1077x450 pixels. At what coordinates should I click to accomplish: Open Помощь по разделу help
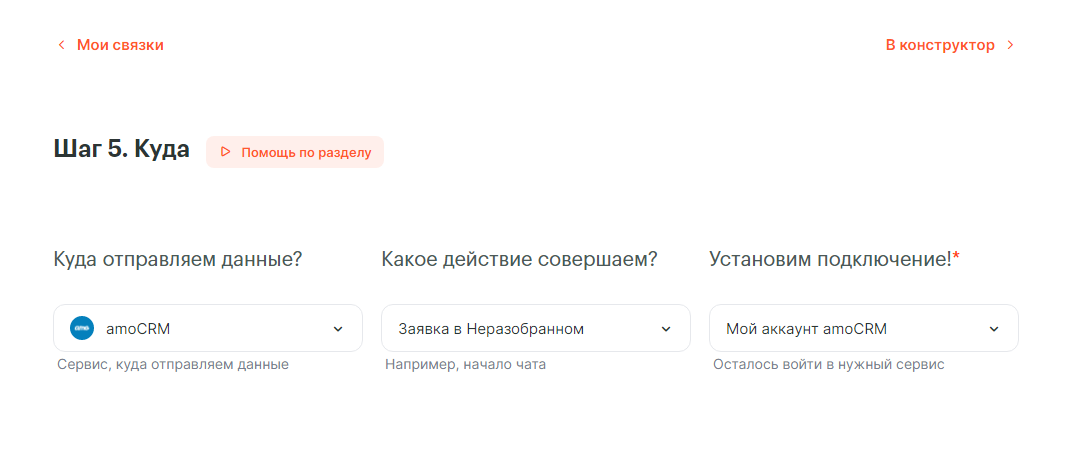click(x=295, y=152)
